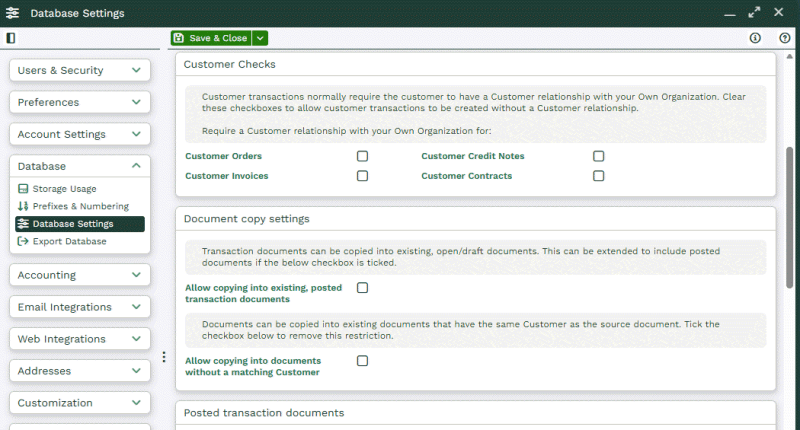Toggle the sidebar panel icon

(x=11, y=38)
